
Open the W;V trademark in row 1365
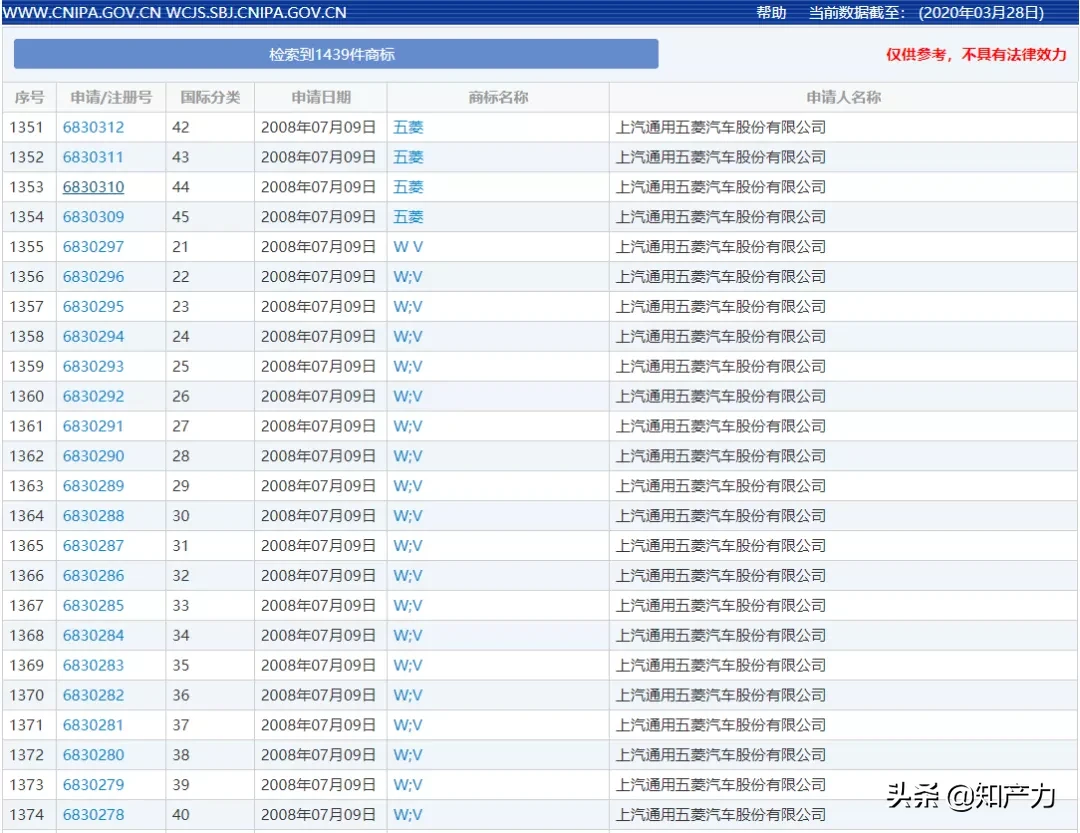[x=408, y=546]
